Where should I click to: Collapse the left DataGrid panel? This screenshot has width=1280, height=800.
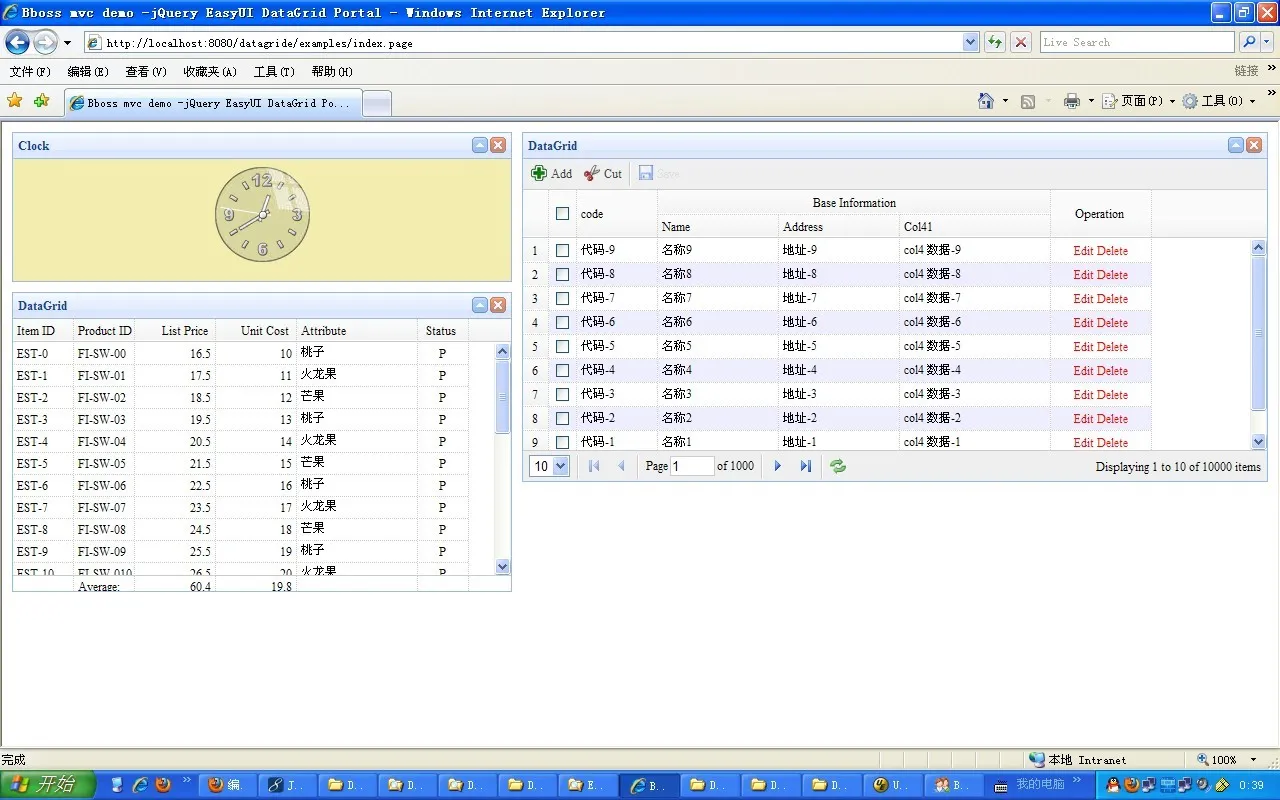[x=480, y=305]
